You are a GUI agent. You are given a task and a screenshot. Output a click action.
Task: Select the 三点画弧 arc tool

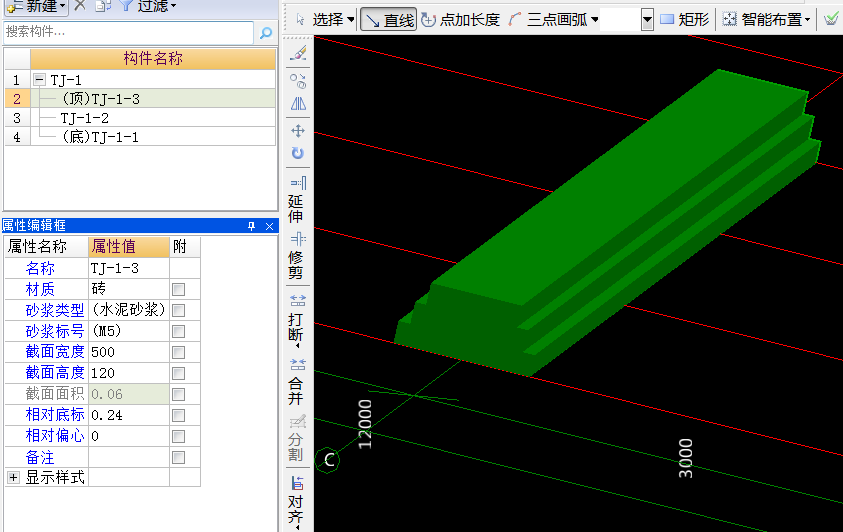click(x=548, y=20)
